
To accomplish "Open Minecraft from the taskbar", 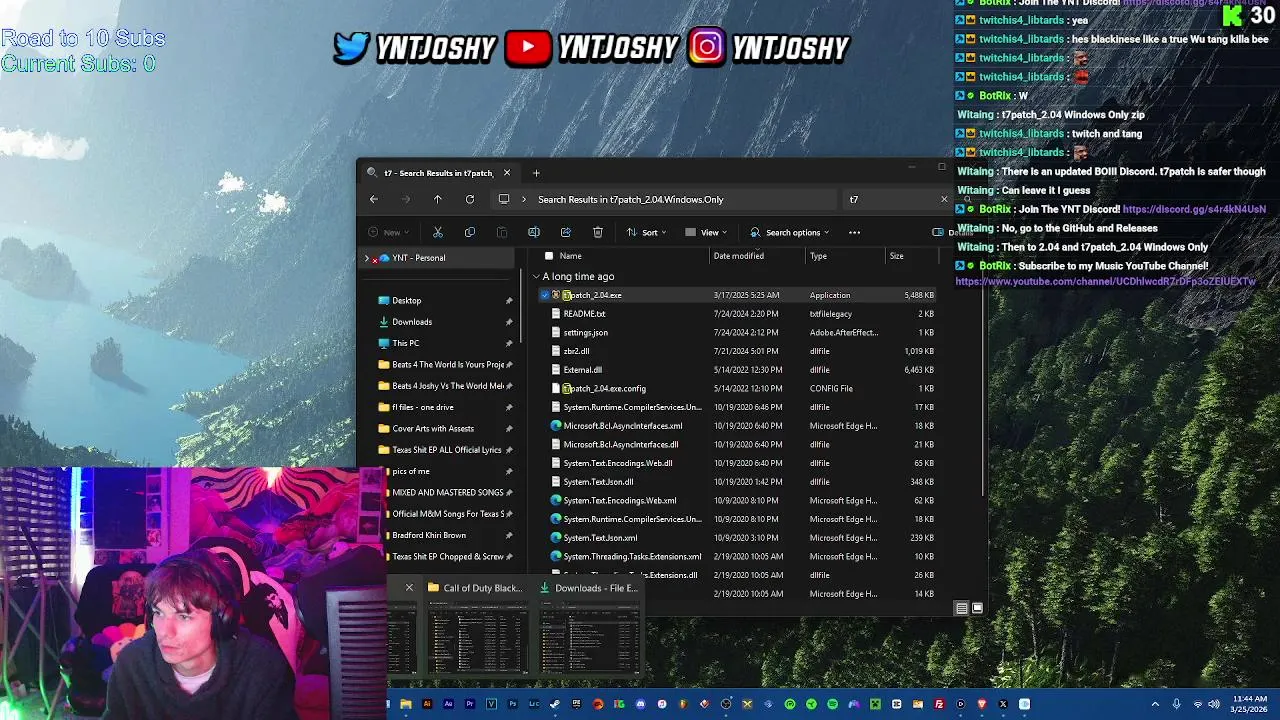I will pyautogui.click(x=875, y=704).
